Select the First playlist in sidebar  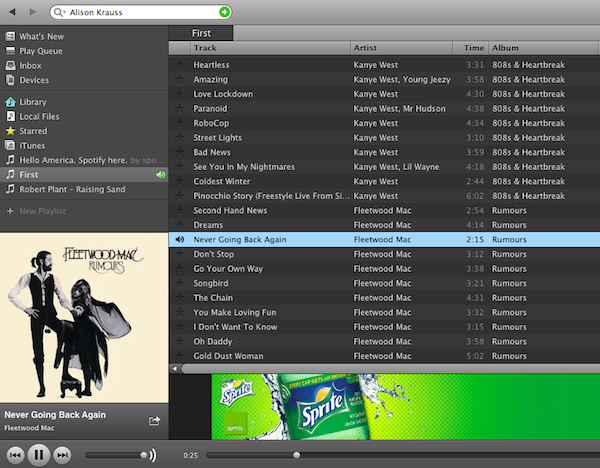click(84, 174)
